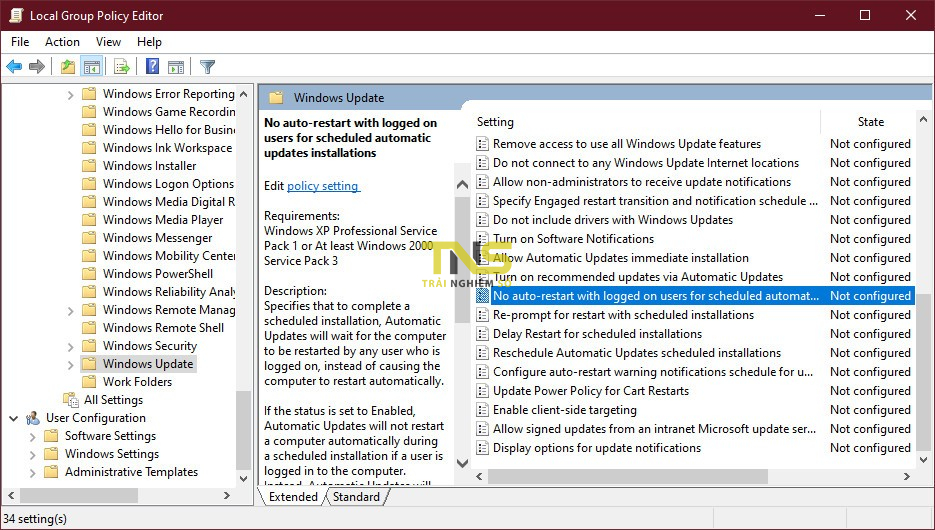This screenshot has height=530, width=935.
Task: Click the folder icon of Windows Installer
Action: [89, 166]
